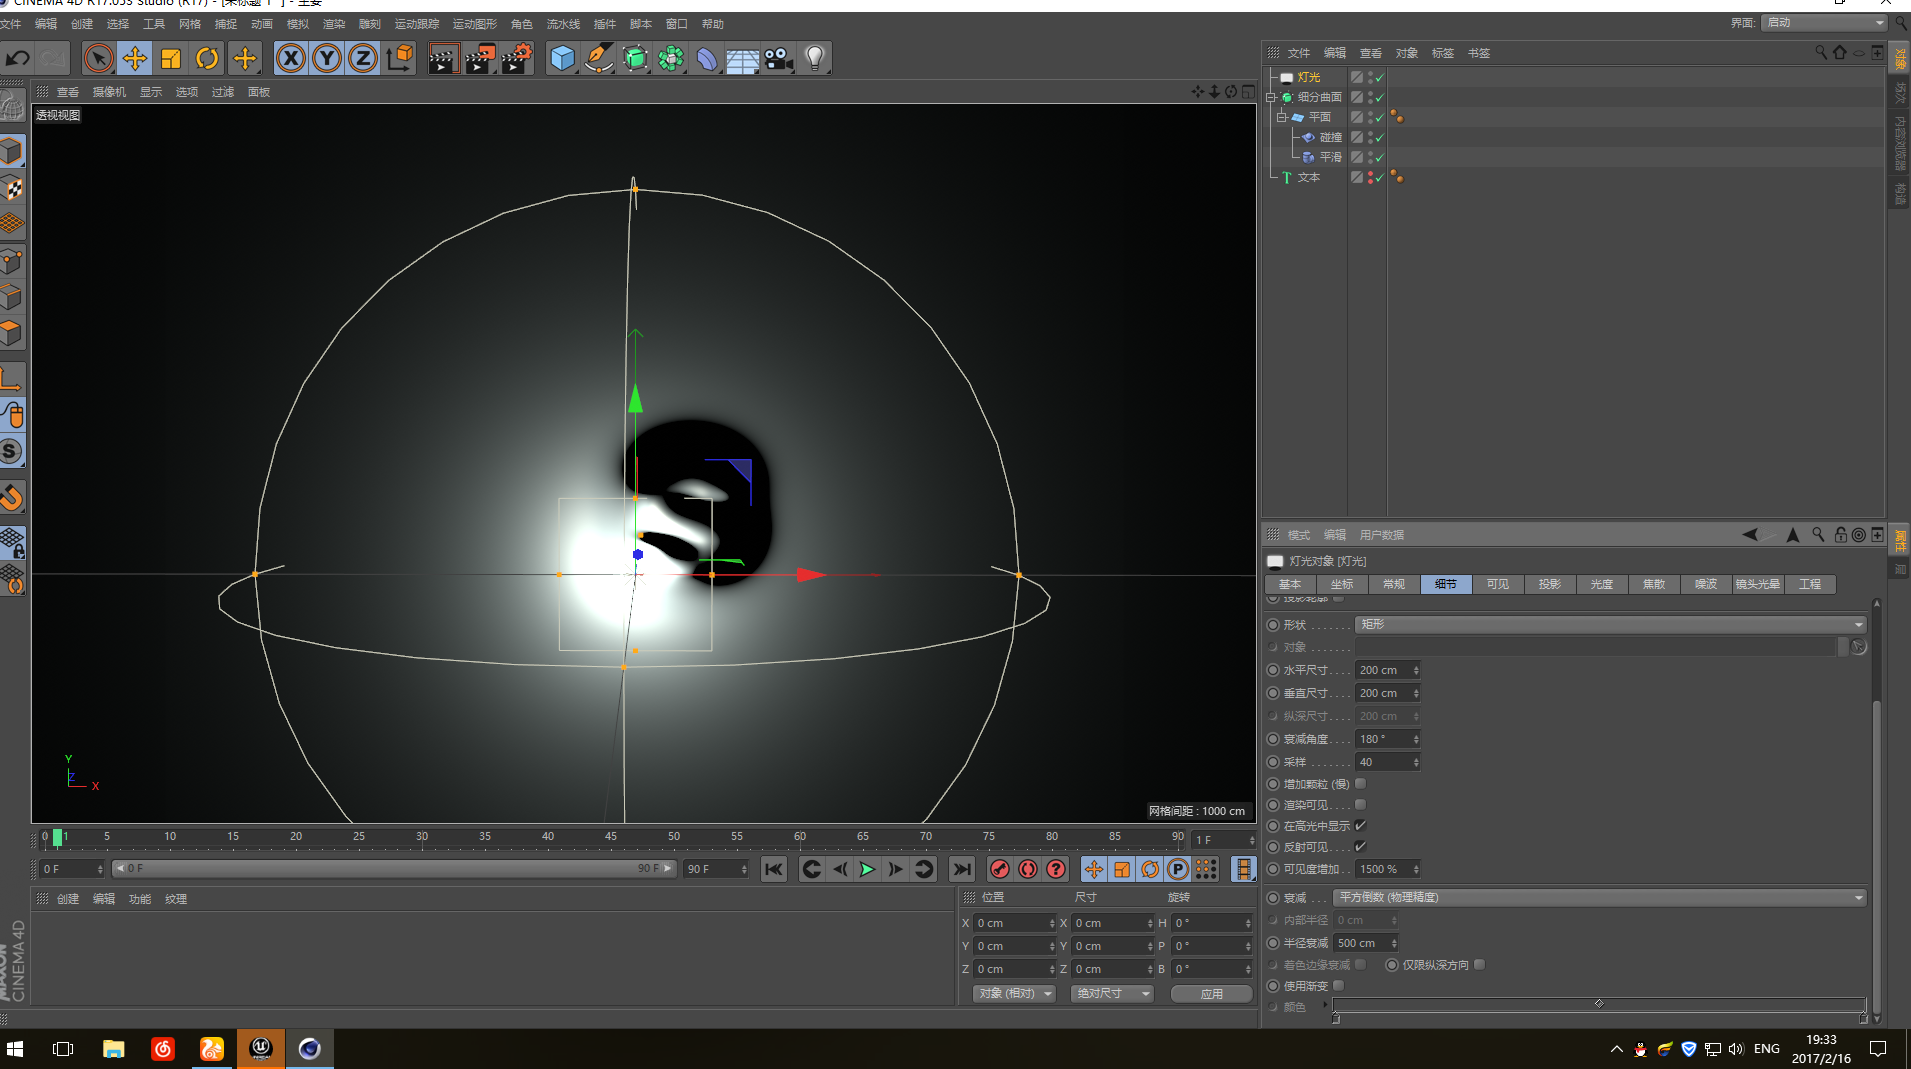Toggle the enable checkmark of 碰撞 object
This screenshot has height=1069, width=1911.
1379,137
